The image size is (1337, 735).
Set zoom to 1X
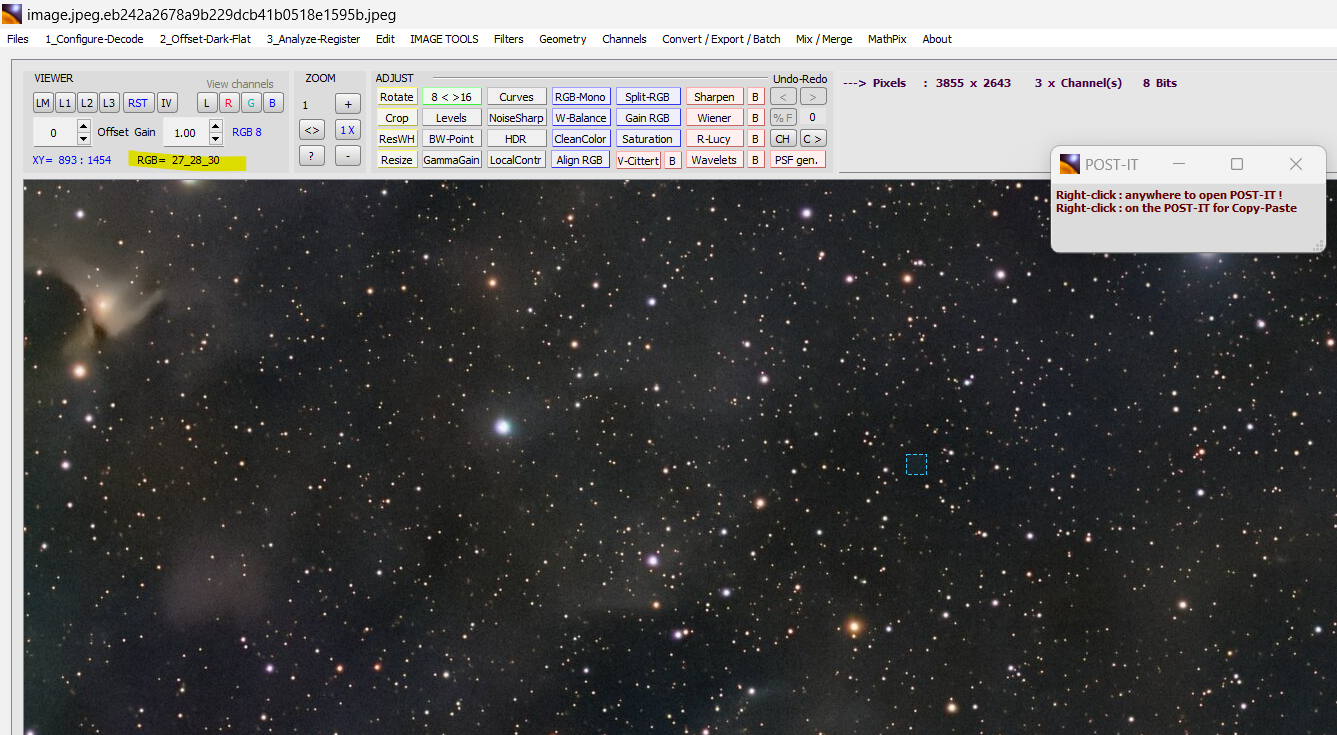click(347, 130)
